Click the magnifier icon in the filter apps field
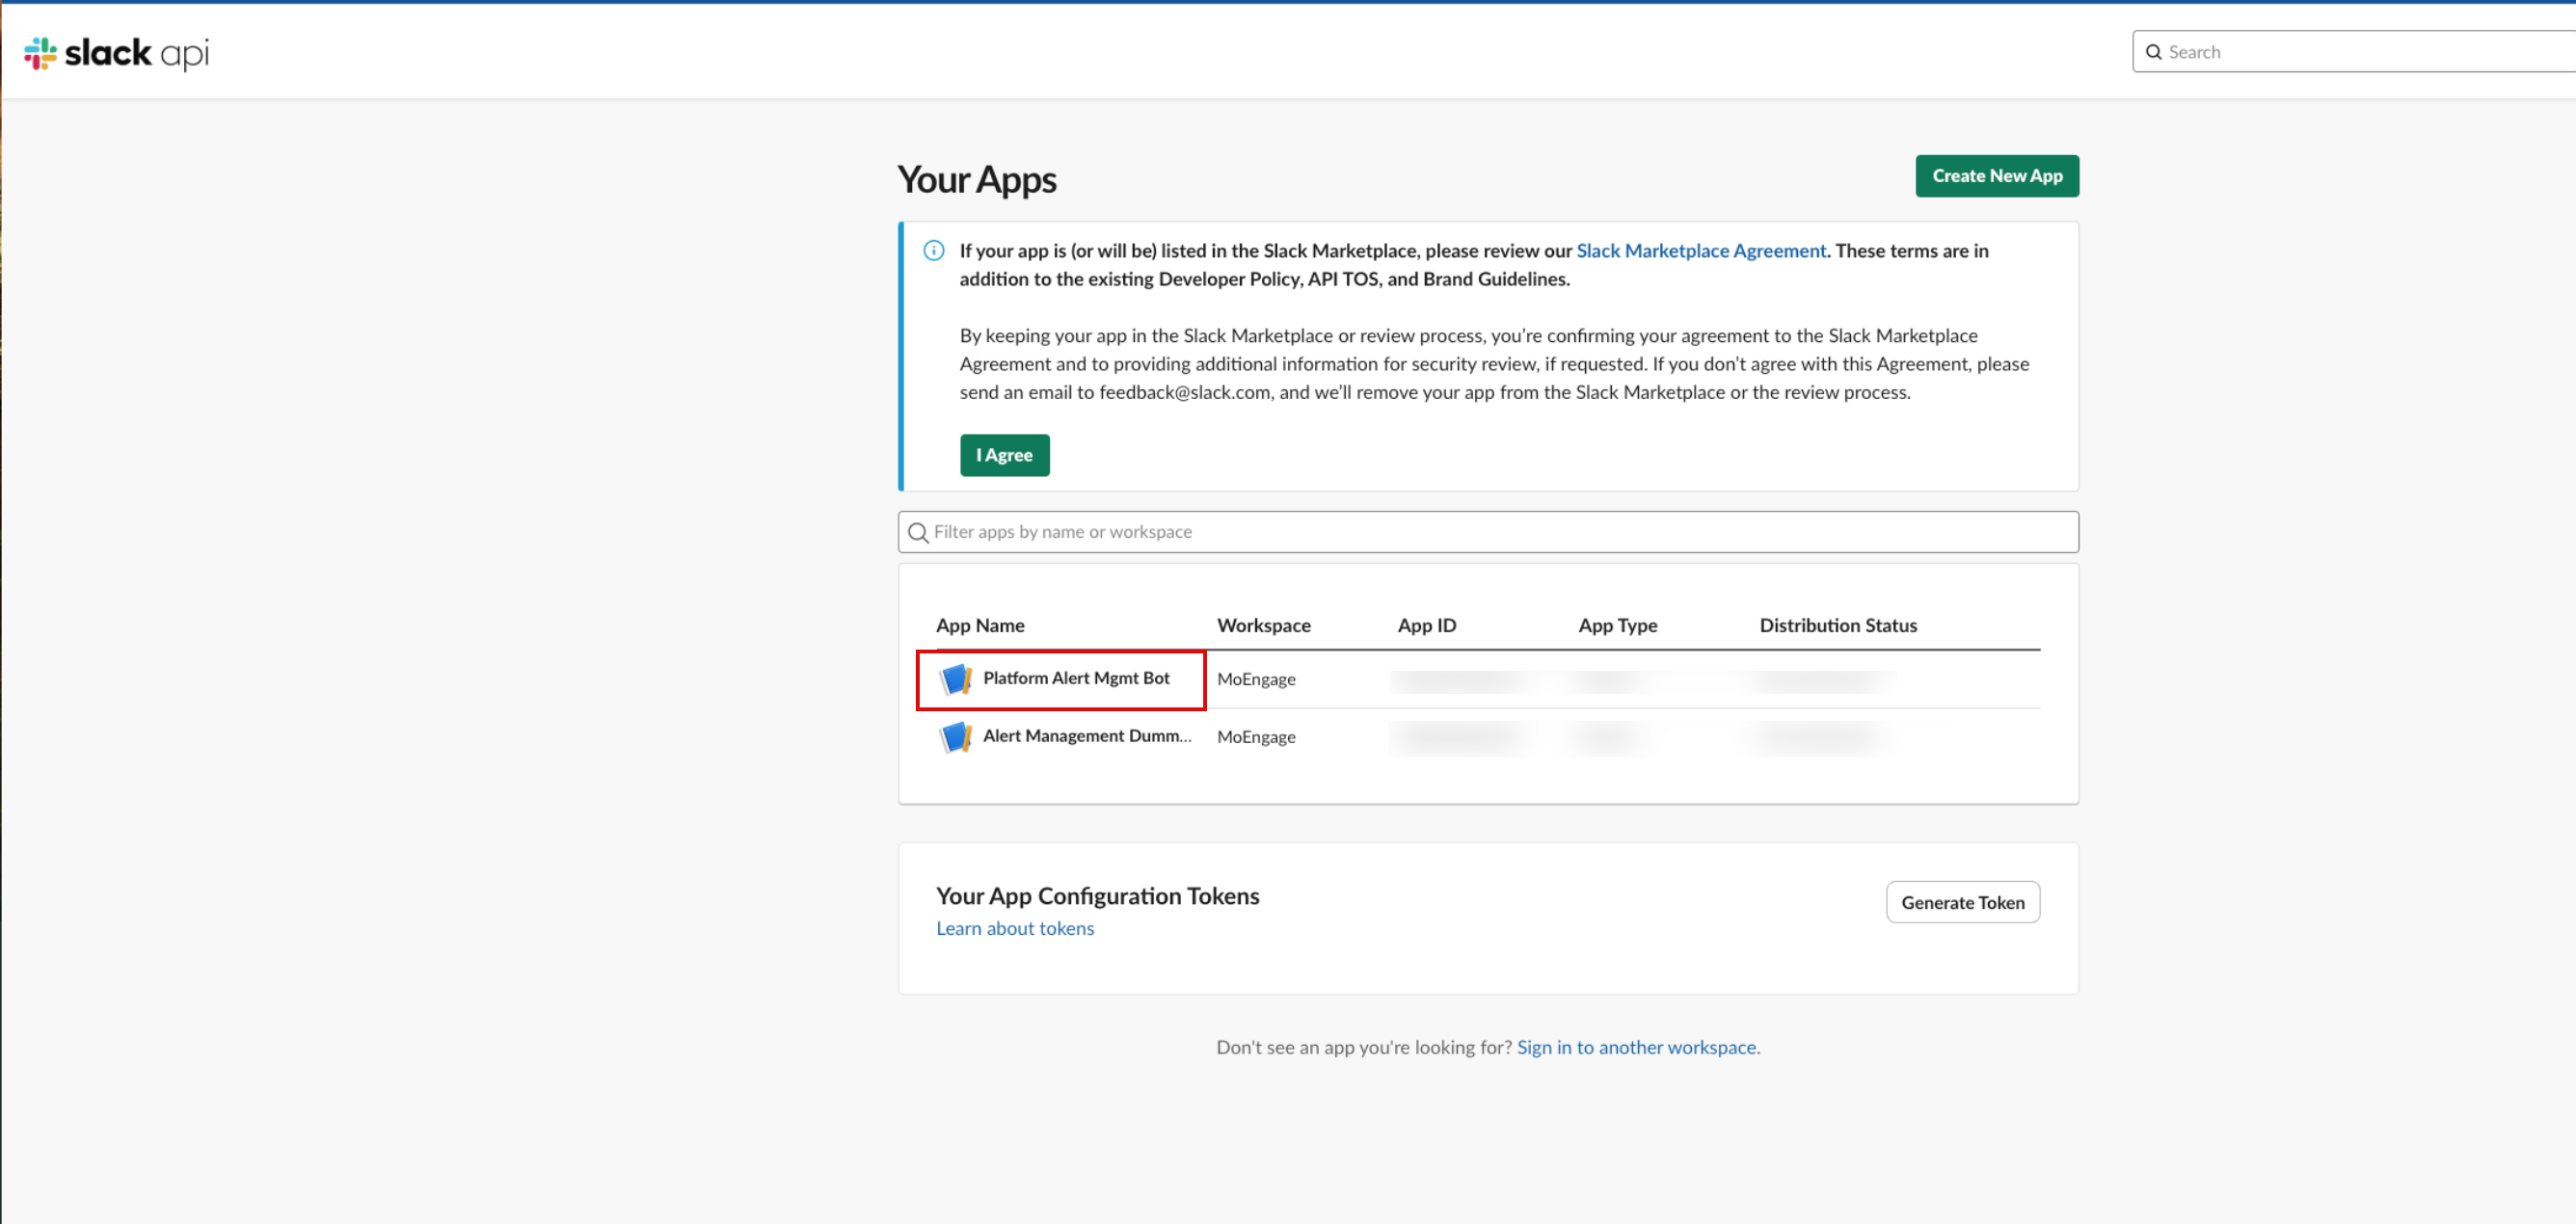The width and height of the screenshot is (2576, 1224). click(917, 532)
